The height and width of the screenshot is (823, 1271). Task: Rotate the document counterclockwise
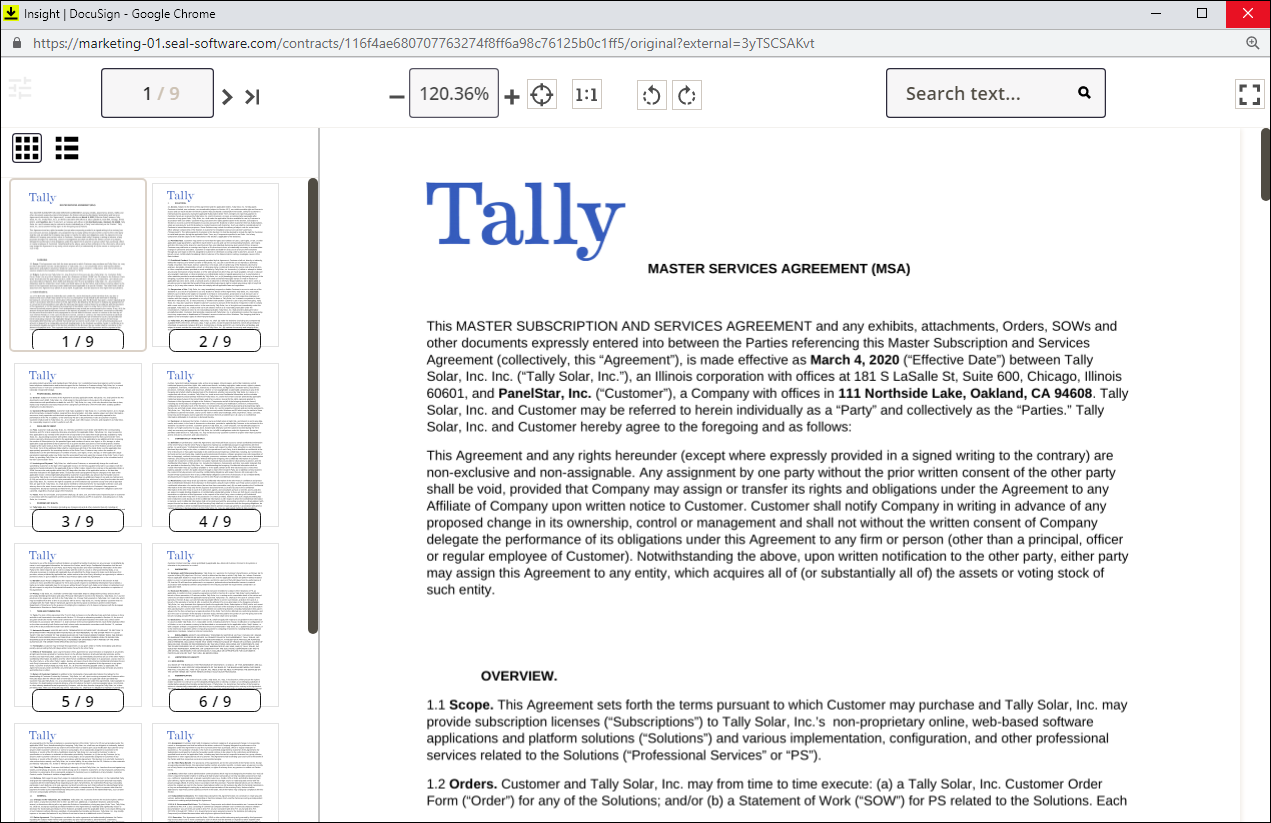coord(651,95)
